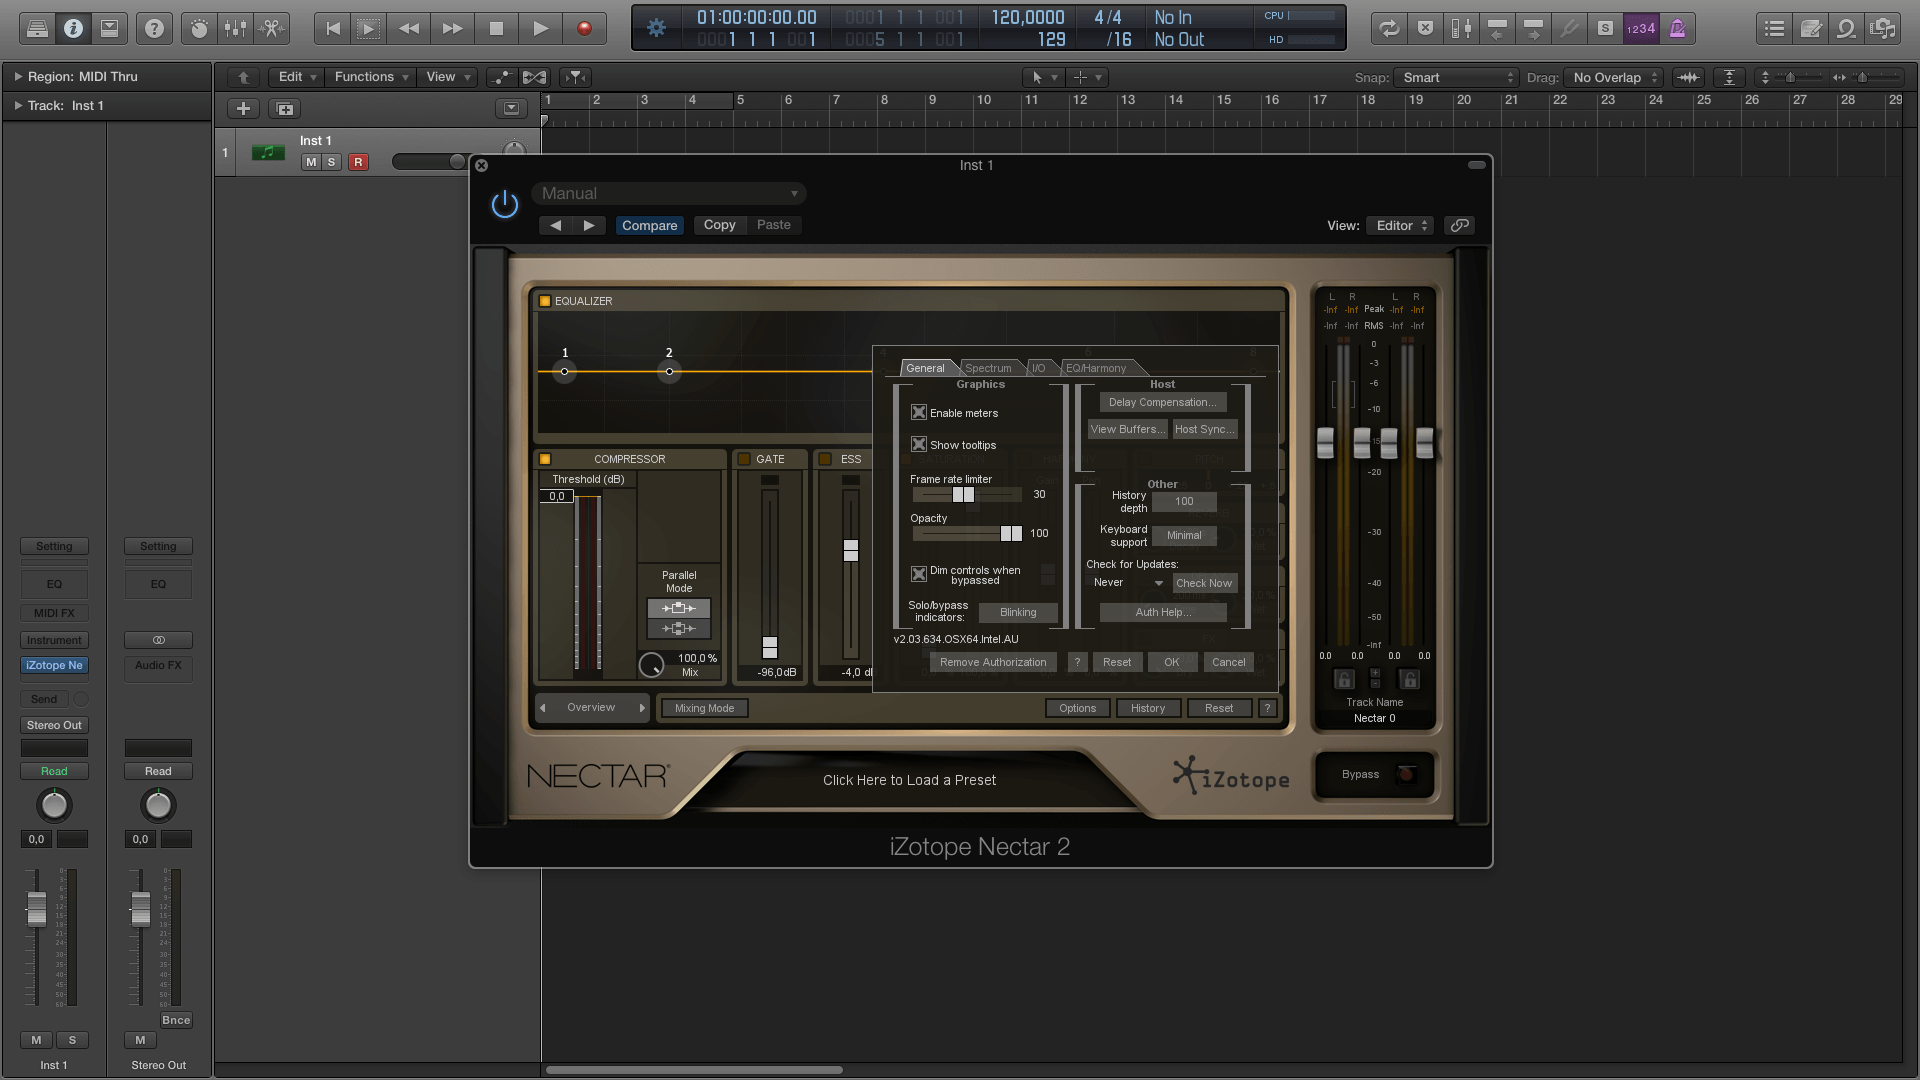Open the Mixer from control bar
The width and height of the screenshot is (1920, 1080).
(x=235, y=29)
